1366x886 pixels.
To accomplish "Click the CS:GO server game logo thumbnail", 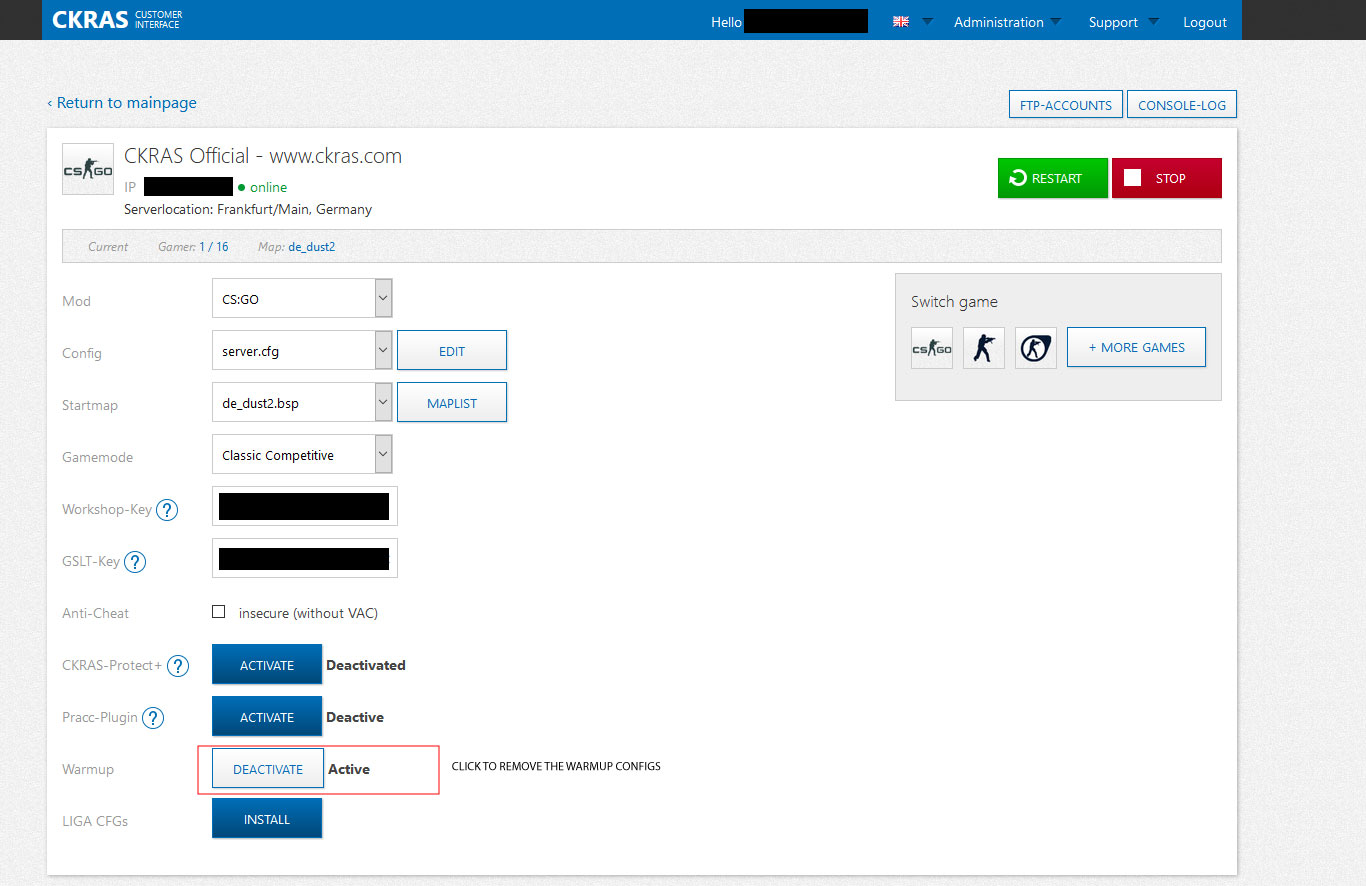I will tap(88, 169).
